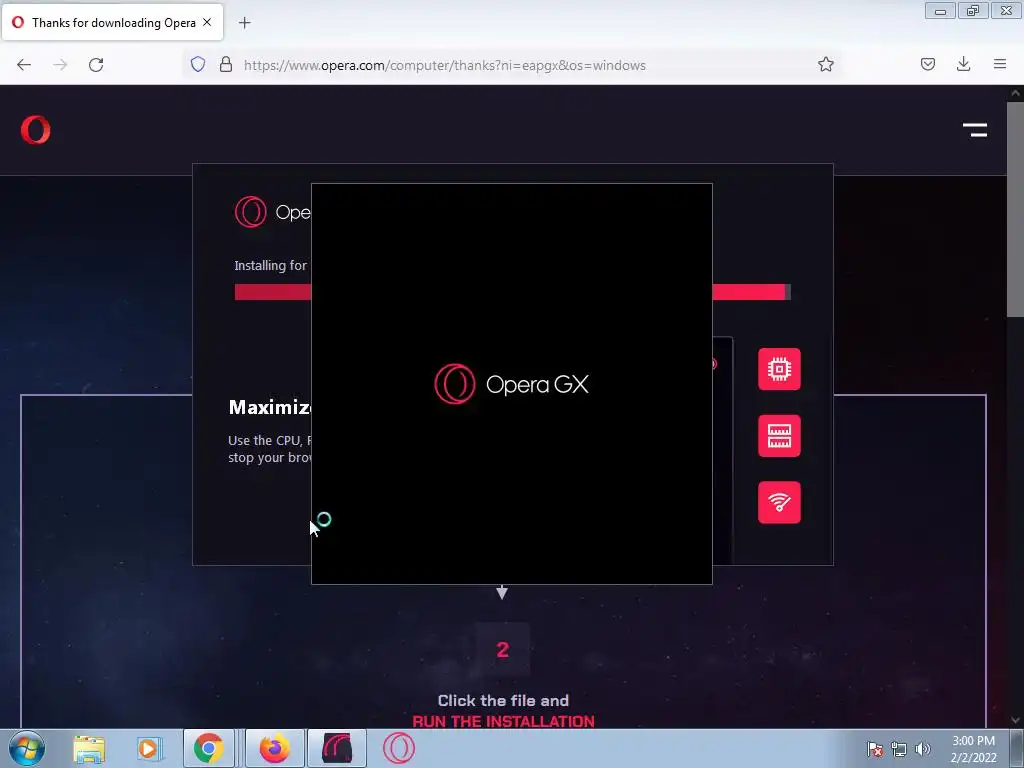Open the volume speaker tray icon
The image size is (1024, 768).
pos(922,749)
